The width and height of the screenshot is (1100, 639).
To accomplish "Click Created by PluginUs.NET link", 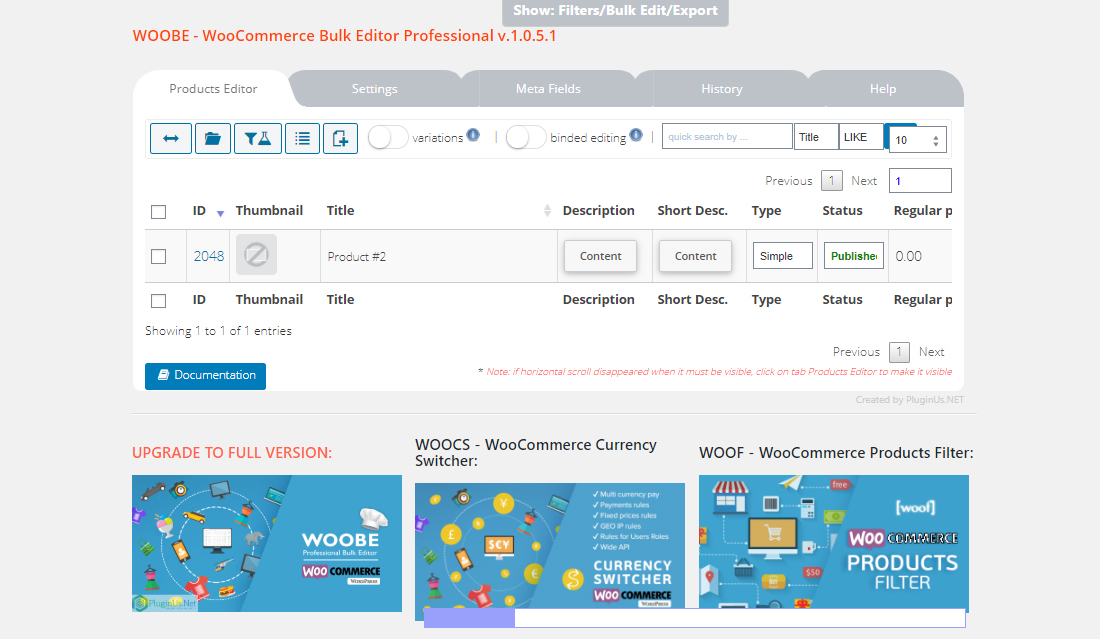I will tap(909, 400).
